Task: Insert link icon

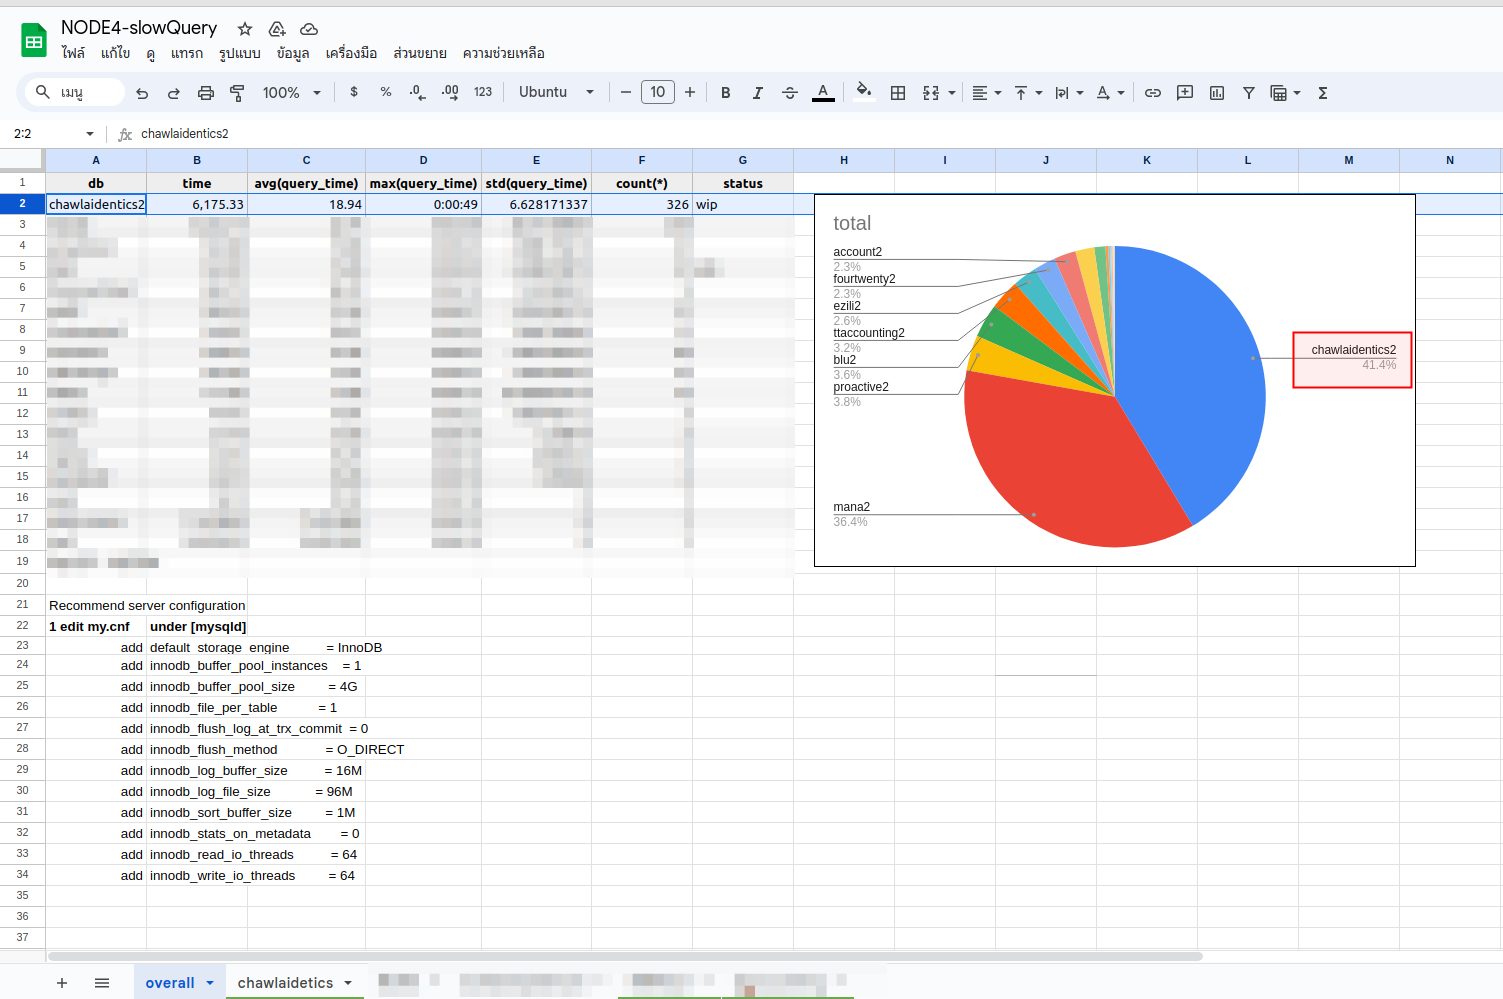Action: click(1153, 93)
